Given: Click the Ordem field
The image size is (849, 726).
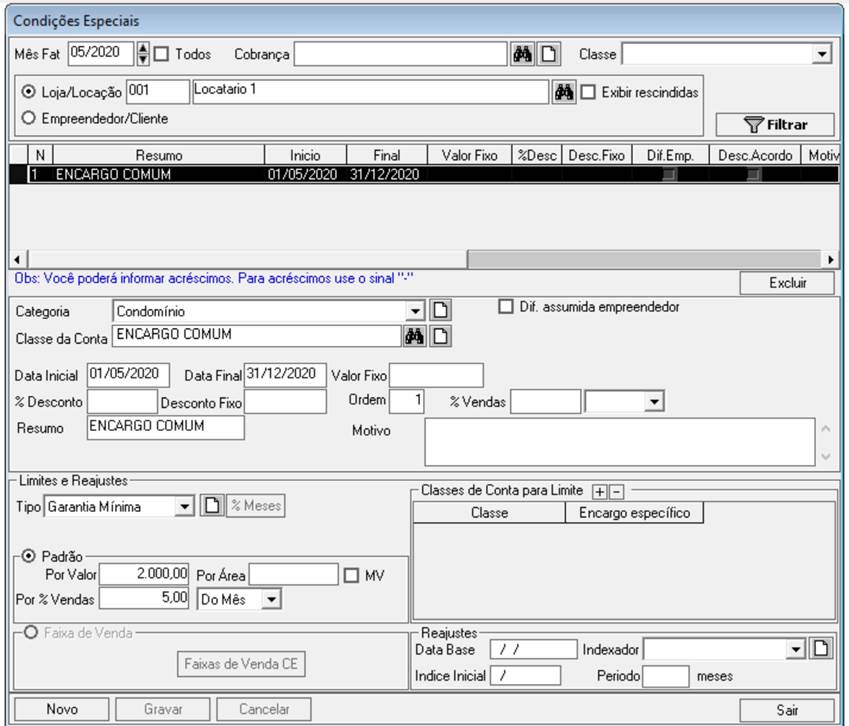Looking at the screenshot, I should (x=407, y=401).
